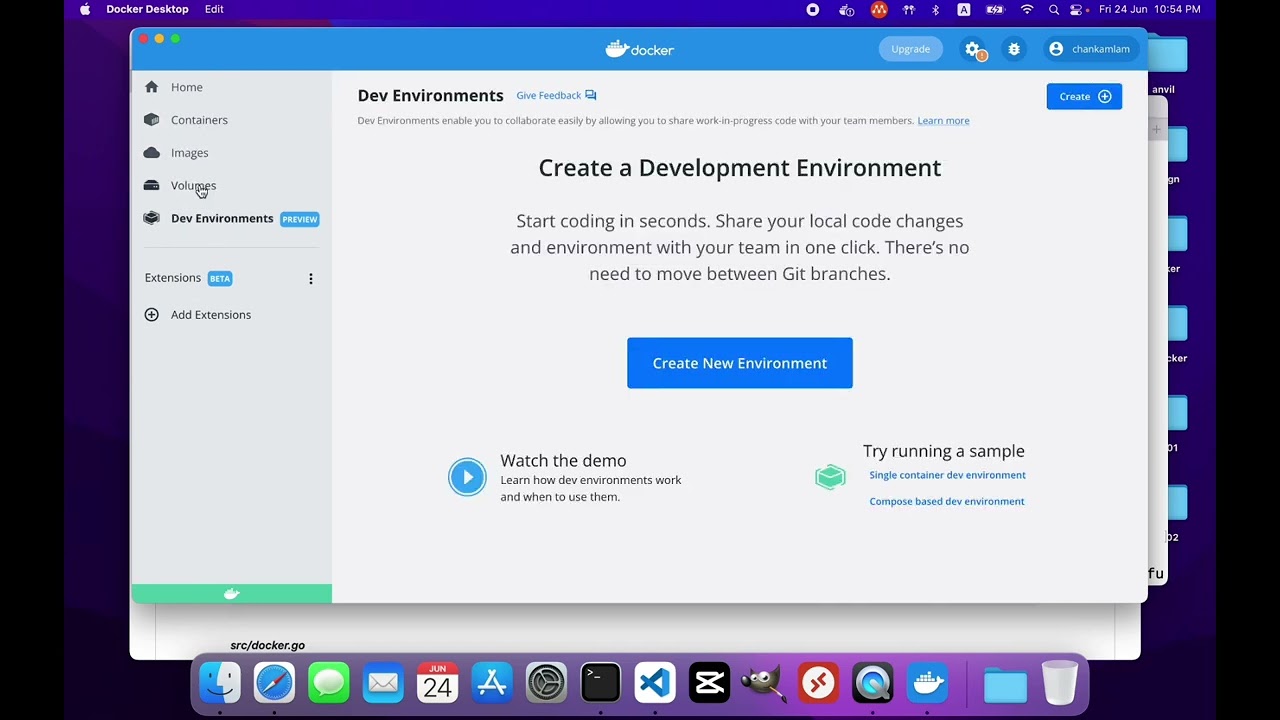Open Calendar from the Dock
The image size is (1280, 720).
tap(437, 684)
